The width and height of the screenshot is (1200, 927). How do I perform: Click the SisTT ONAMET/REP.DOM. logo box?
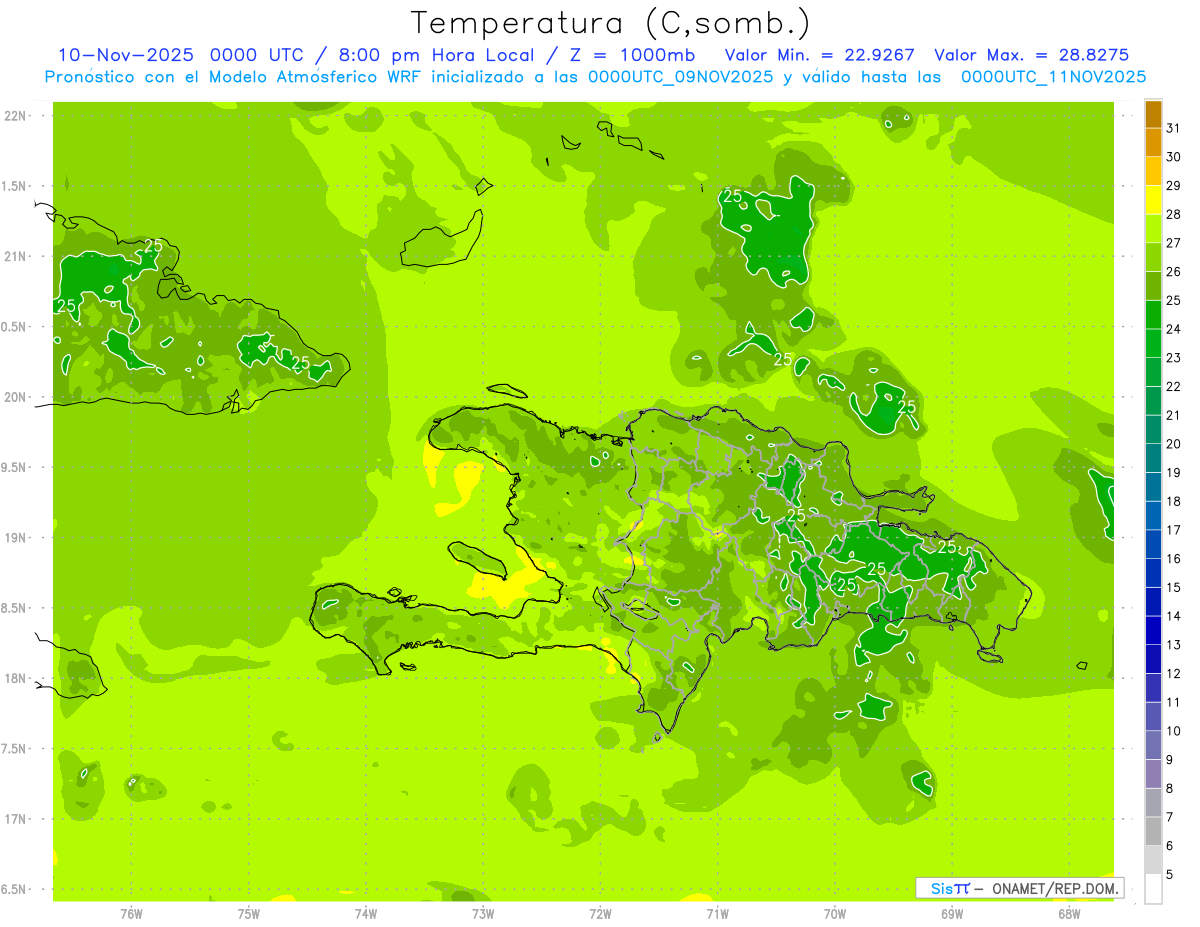1019,888
